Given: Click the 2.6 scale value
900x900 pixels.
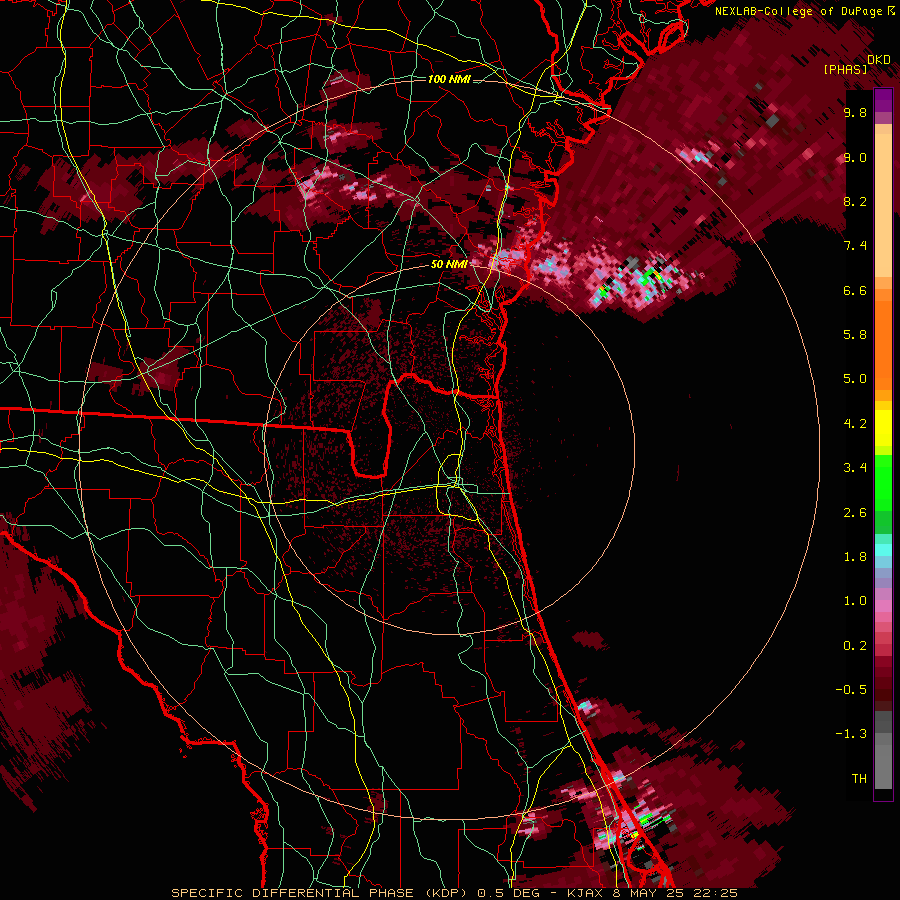Looking at the screenshot, I should pyautogui.click(x=855, y=513).
